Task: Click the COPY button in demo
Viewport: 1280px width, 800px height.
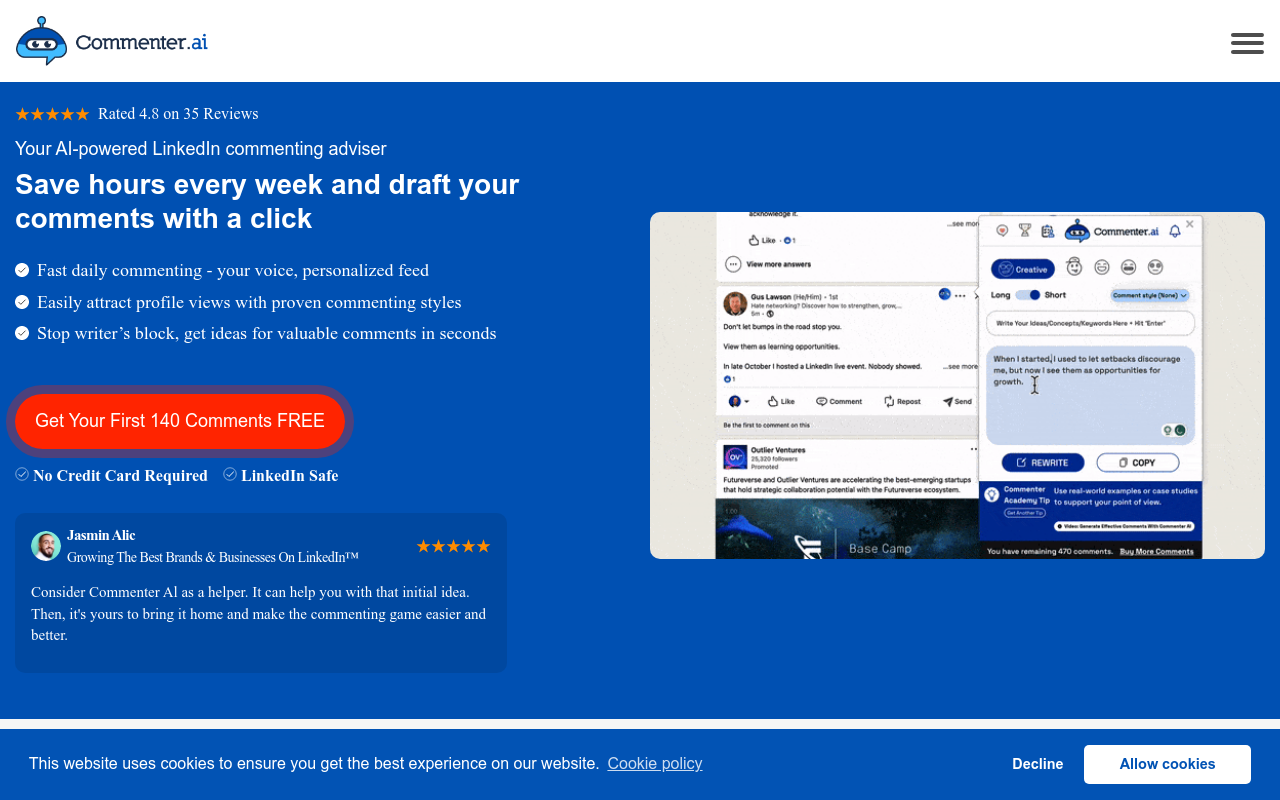Action: click(1138, 463)
